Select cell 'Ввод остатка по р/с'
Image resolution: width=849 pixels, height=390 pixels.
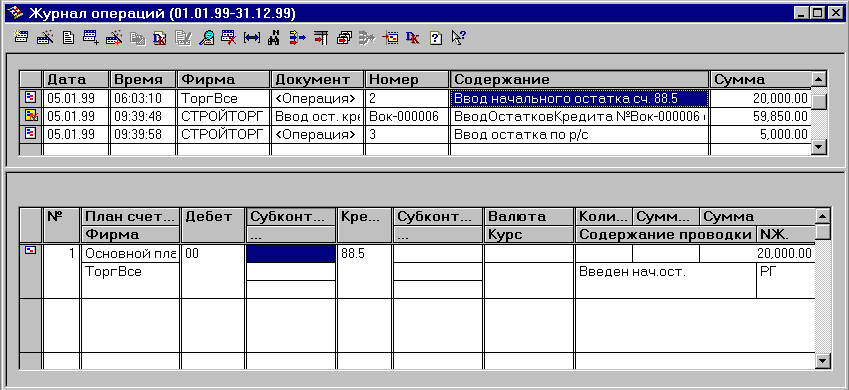tap(579, 134)
